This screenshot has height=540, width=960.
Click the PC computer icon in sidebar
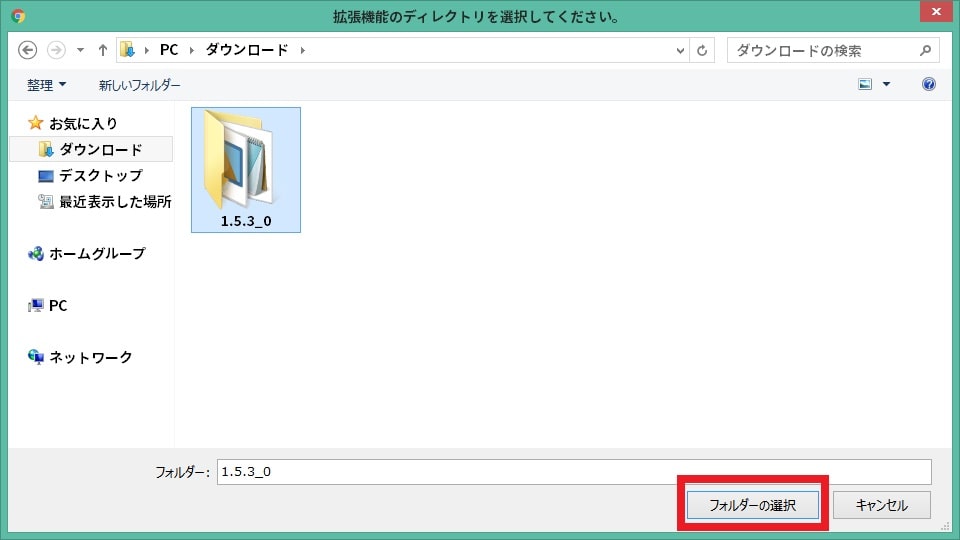36,306
